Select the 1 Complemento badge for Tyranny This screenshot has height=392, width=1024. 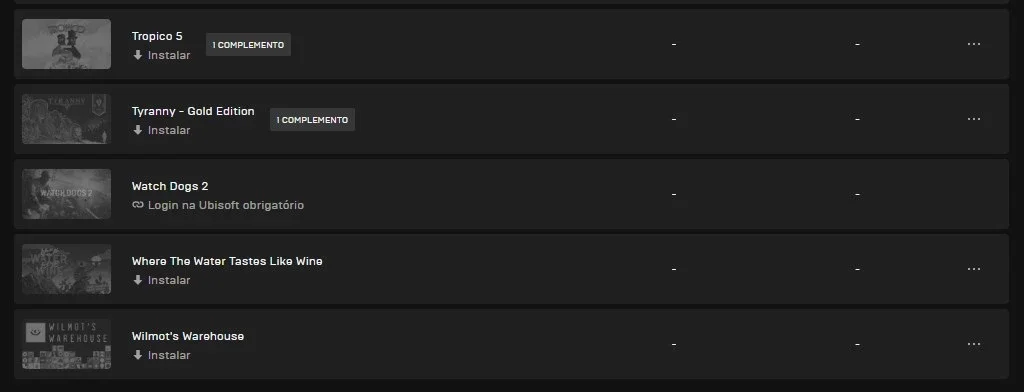312,120
